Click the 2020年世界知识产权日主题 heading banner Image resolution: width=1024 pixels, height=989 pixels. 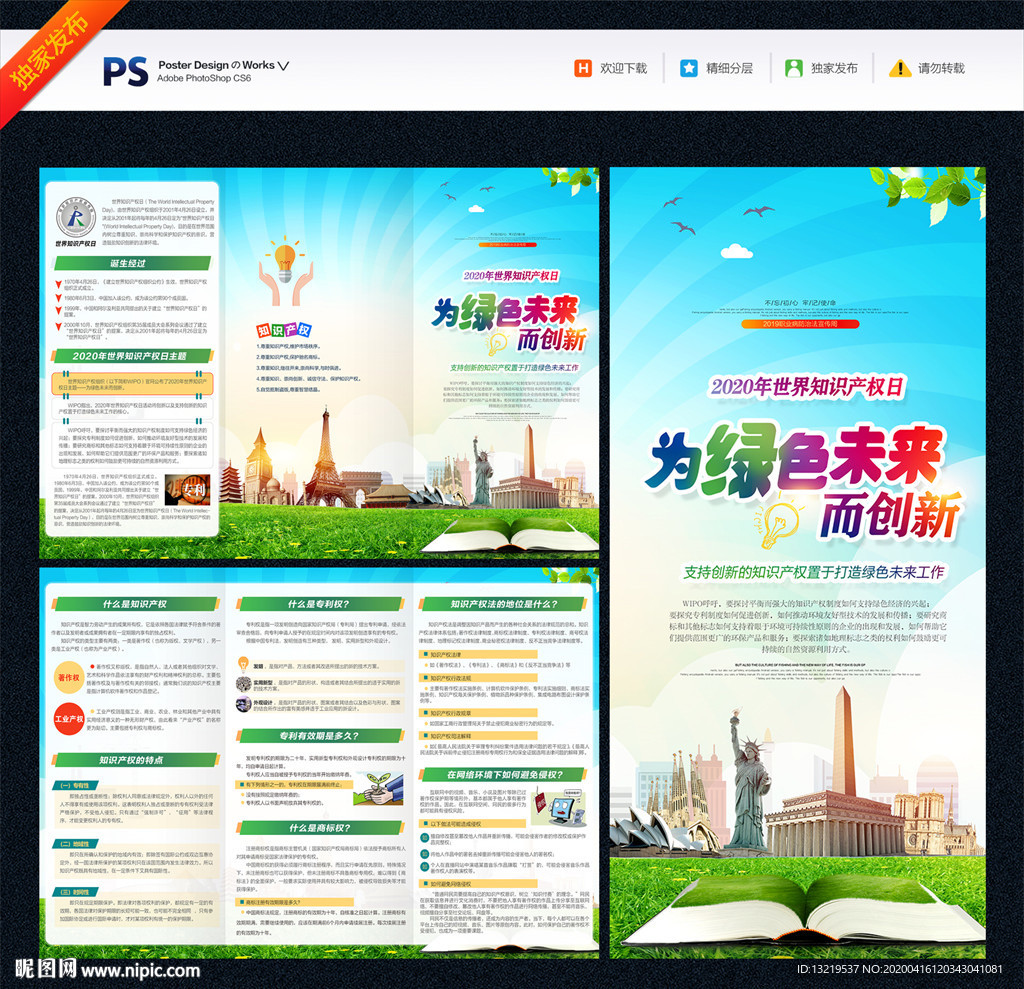pos(133,356)
